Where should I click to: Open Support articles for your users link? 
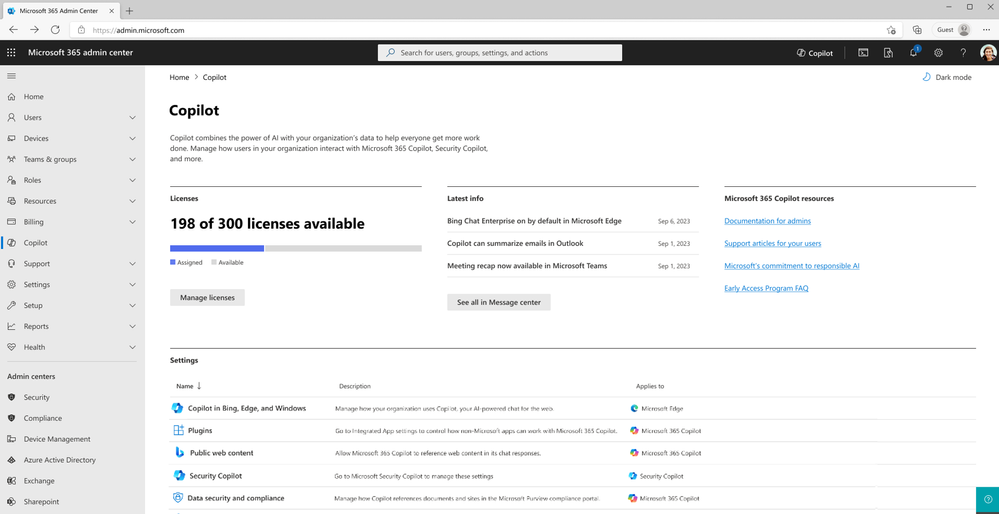point(772,243)
